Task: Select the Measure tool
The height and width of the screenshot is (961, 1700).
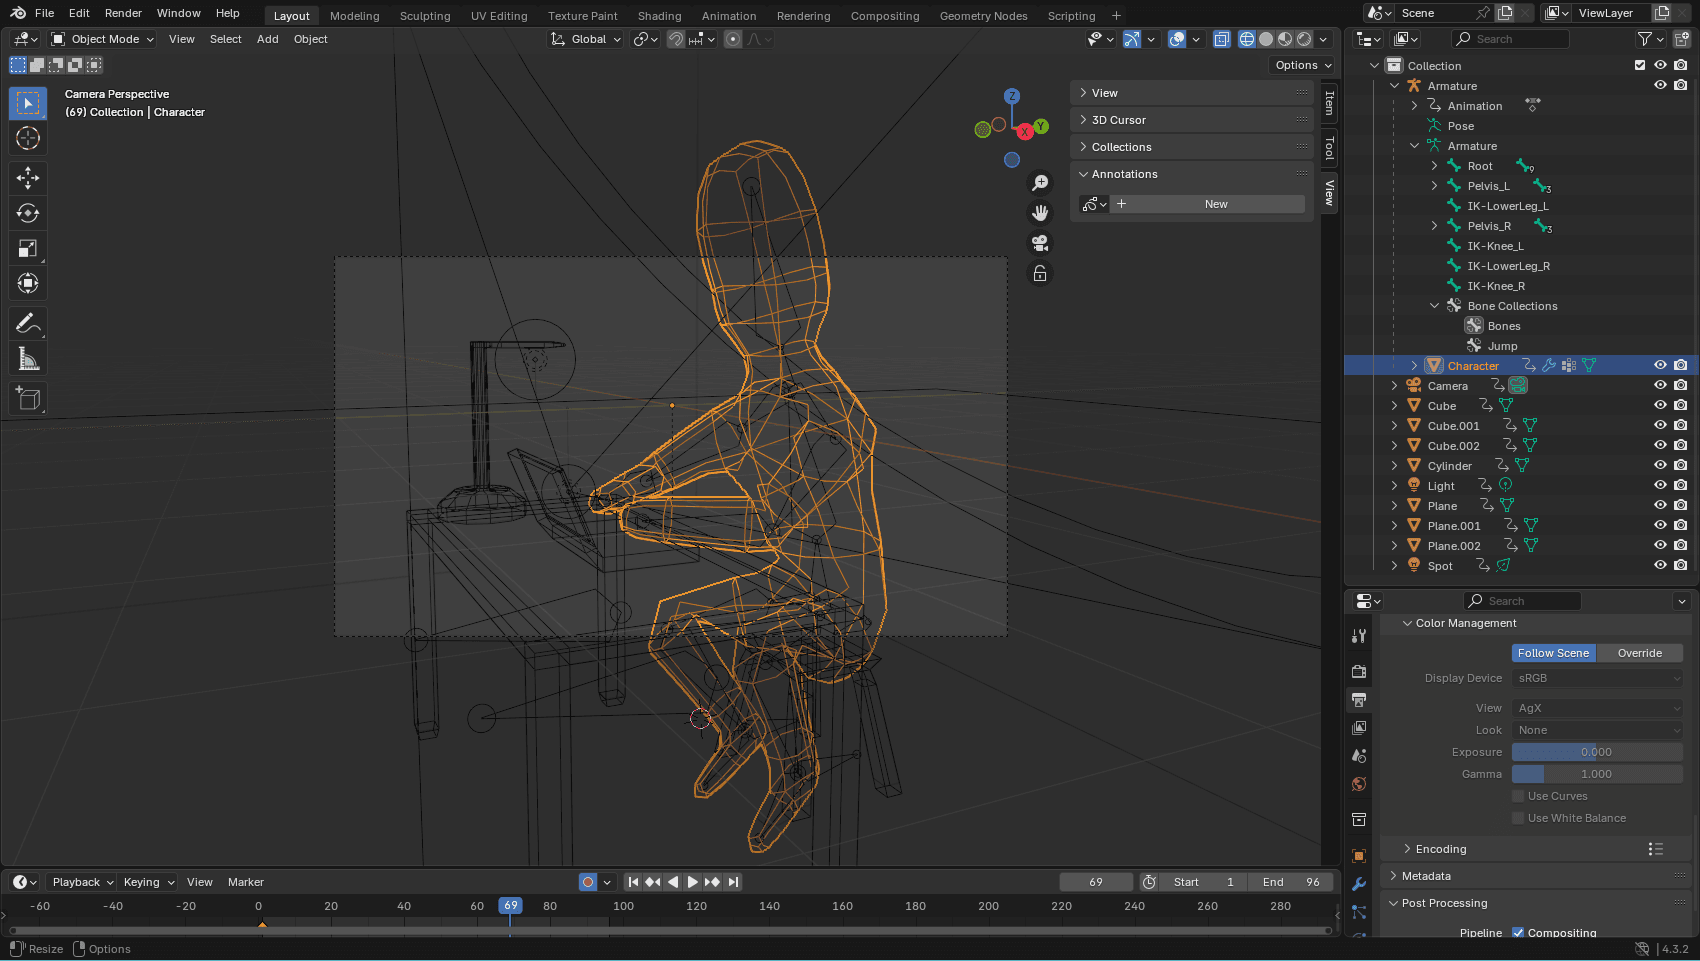Action: point(28,358)
